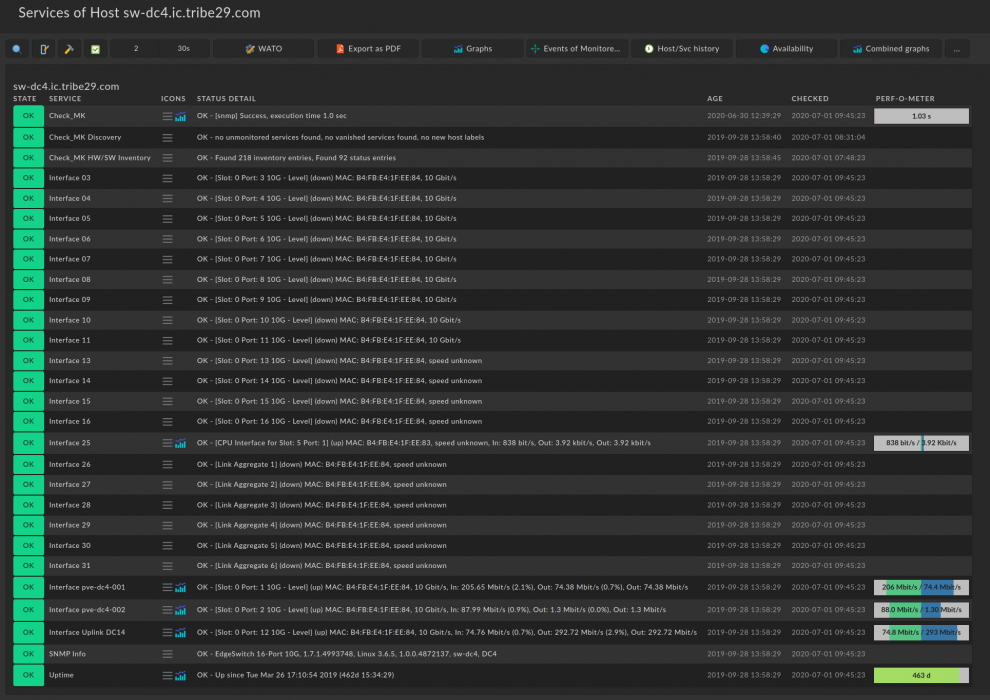The image size is (990, 700).
Task: Expand the "..." more toolbar buttons
Action: pos(957,48)
